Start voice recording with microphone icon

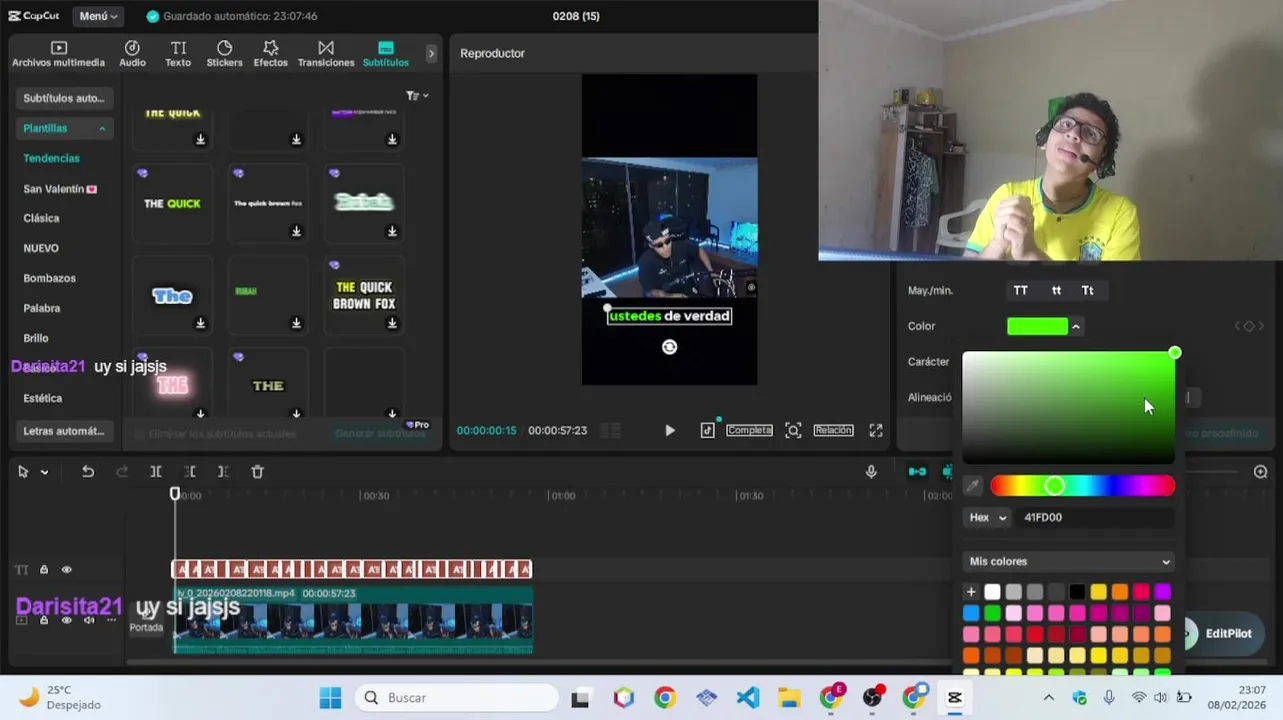(871, 472)
